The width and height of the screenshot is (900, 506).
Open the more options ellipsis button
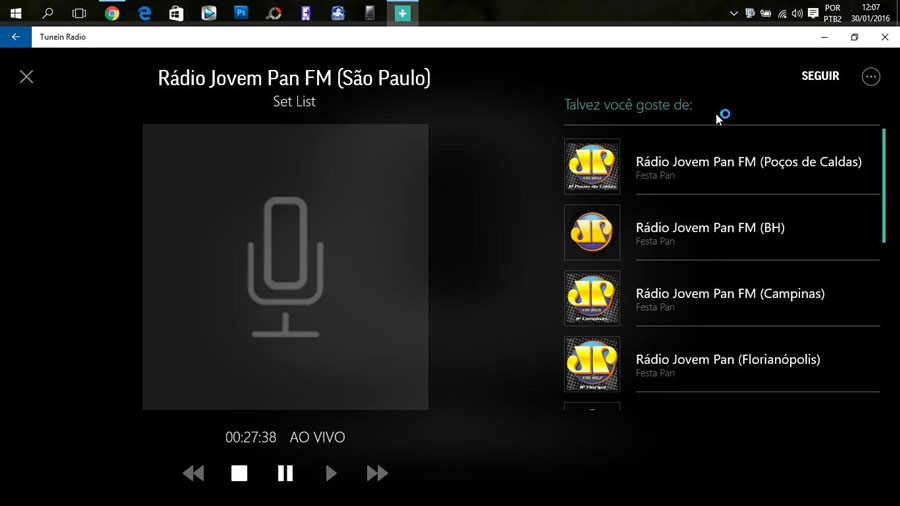click(x=871, y=76)
